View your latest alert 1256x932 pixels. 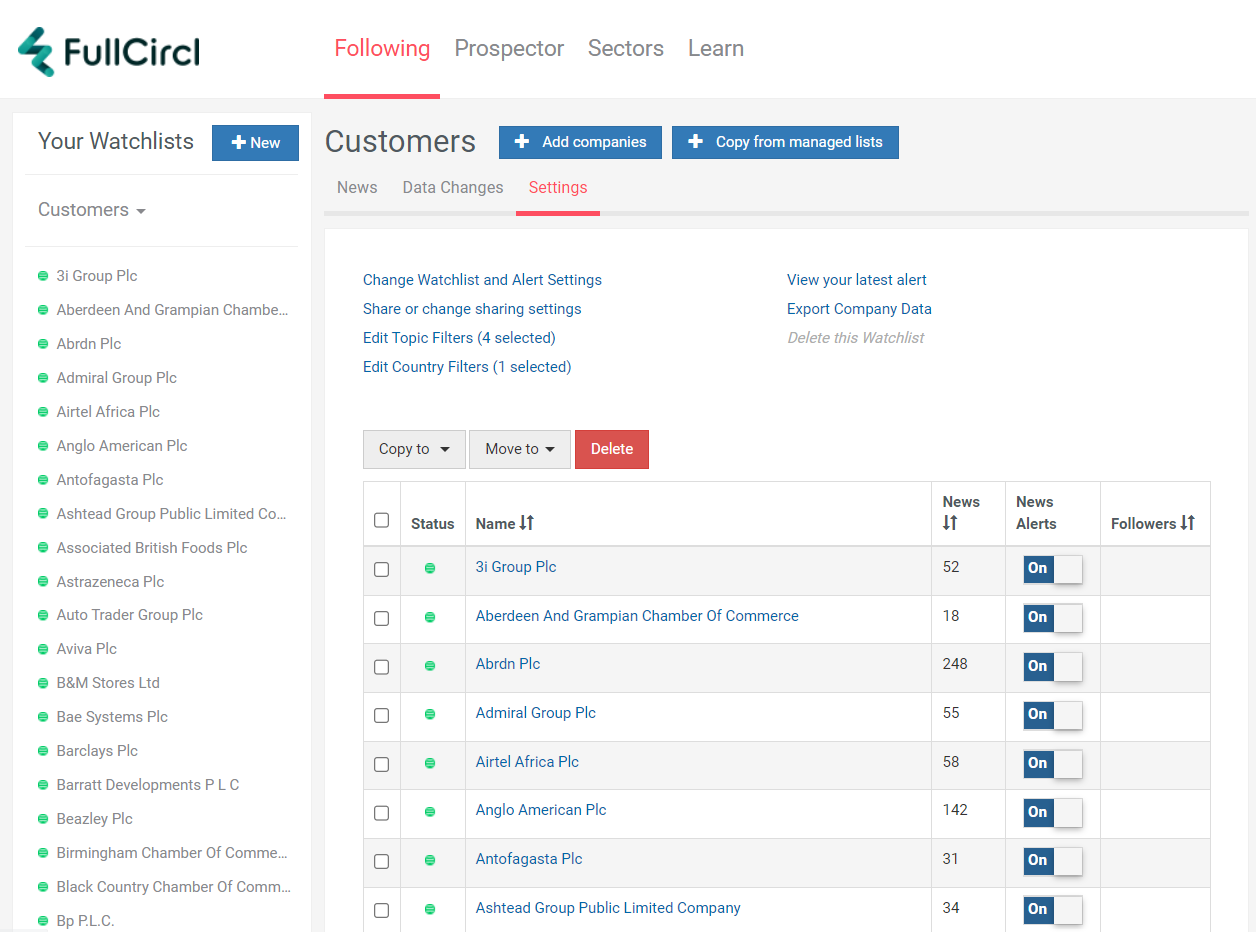coord(857,280)
